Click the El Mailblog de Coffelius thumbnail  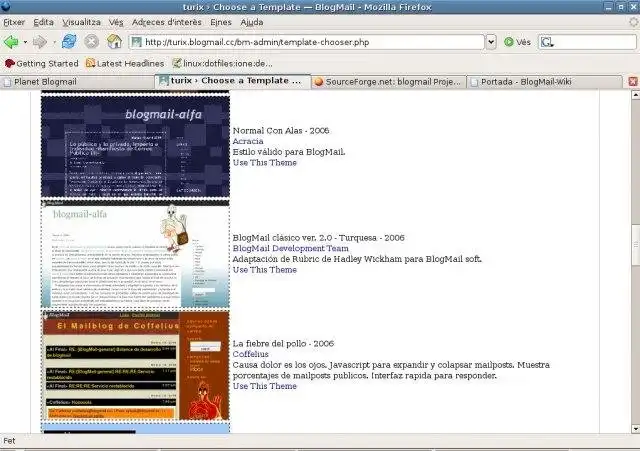(135, 366)
